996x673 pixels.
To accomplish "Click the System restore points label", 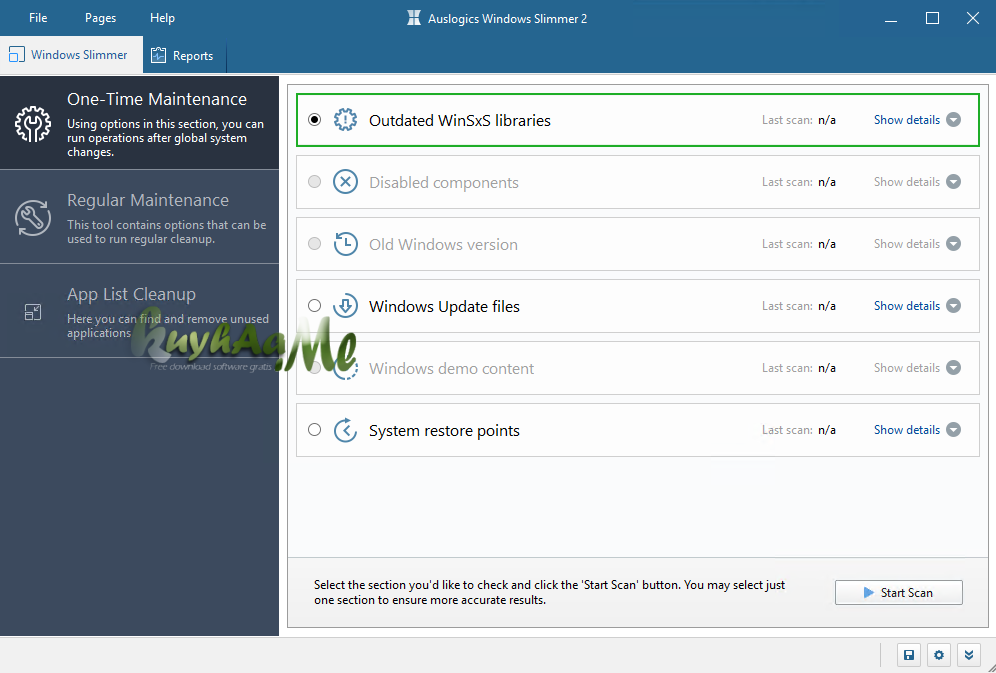I will coord(444,430).
